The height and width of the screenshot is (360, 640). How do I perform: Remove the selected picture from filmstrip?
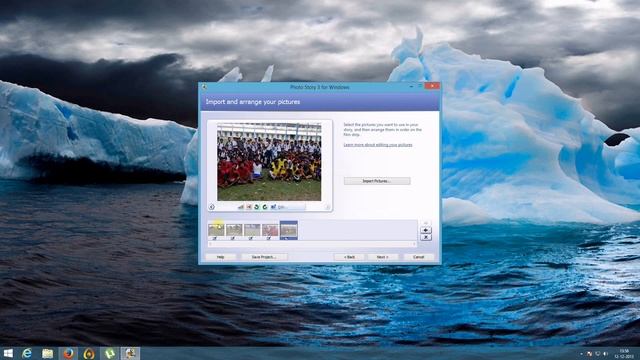pos(426,237)
